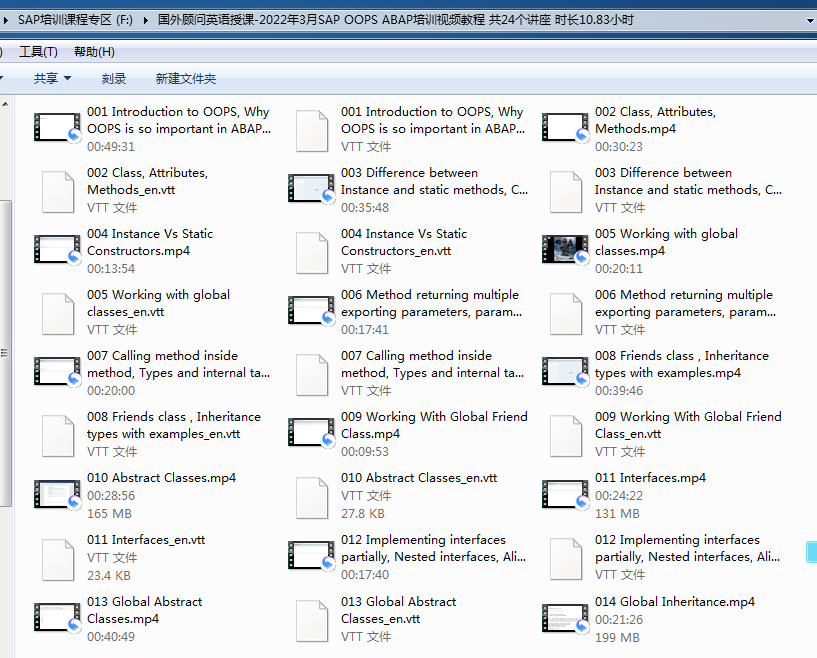Image resolution: width=817 pixels, height=658 pixels.
Task: Select the 003 Difference between Instance VTT file icon
Action: pos(566,192)
